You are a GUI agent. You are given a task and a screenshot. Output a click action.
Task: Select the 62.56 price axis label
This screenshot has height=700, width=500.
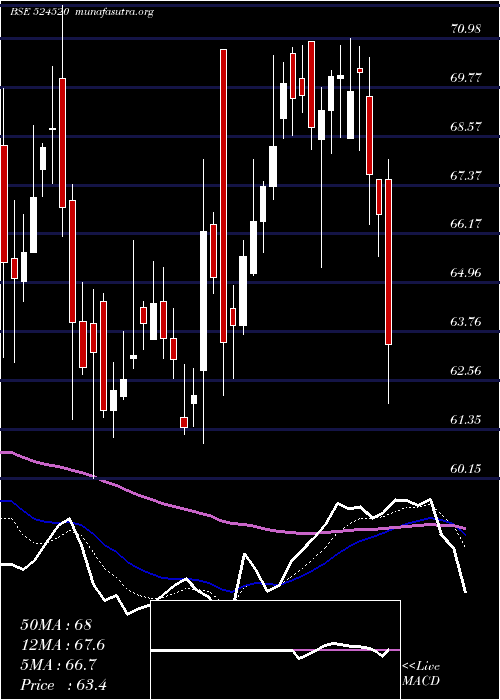click(466, 371)
